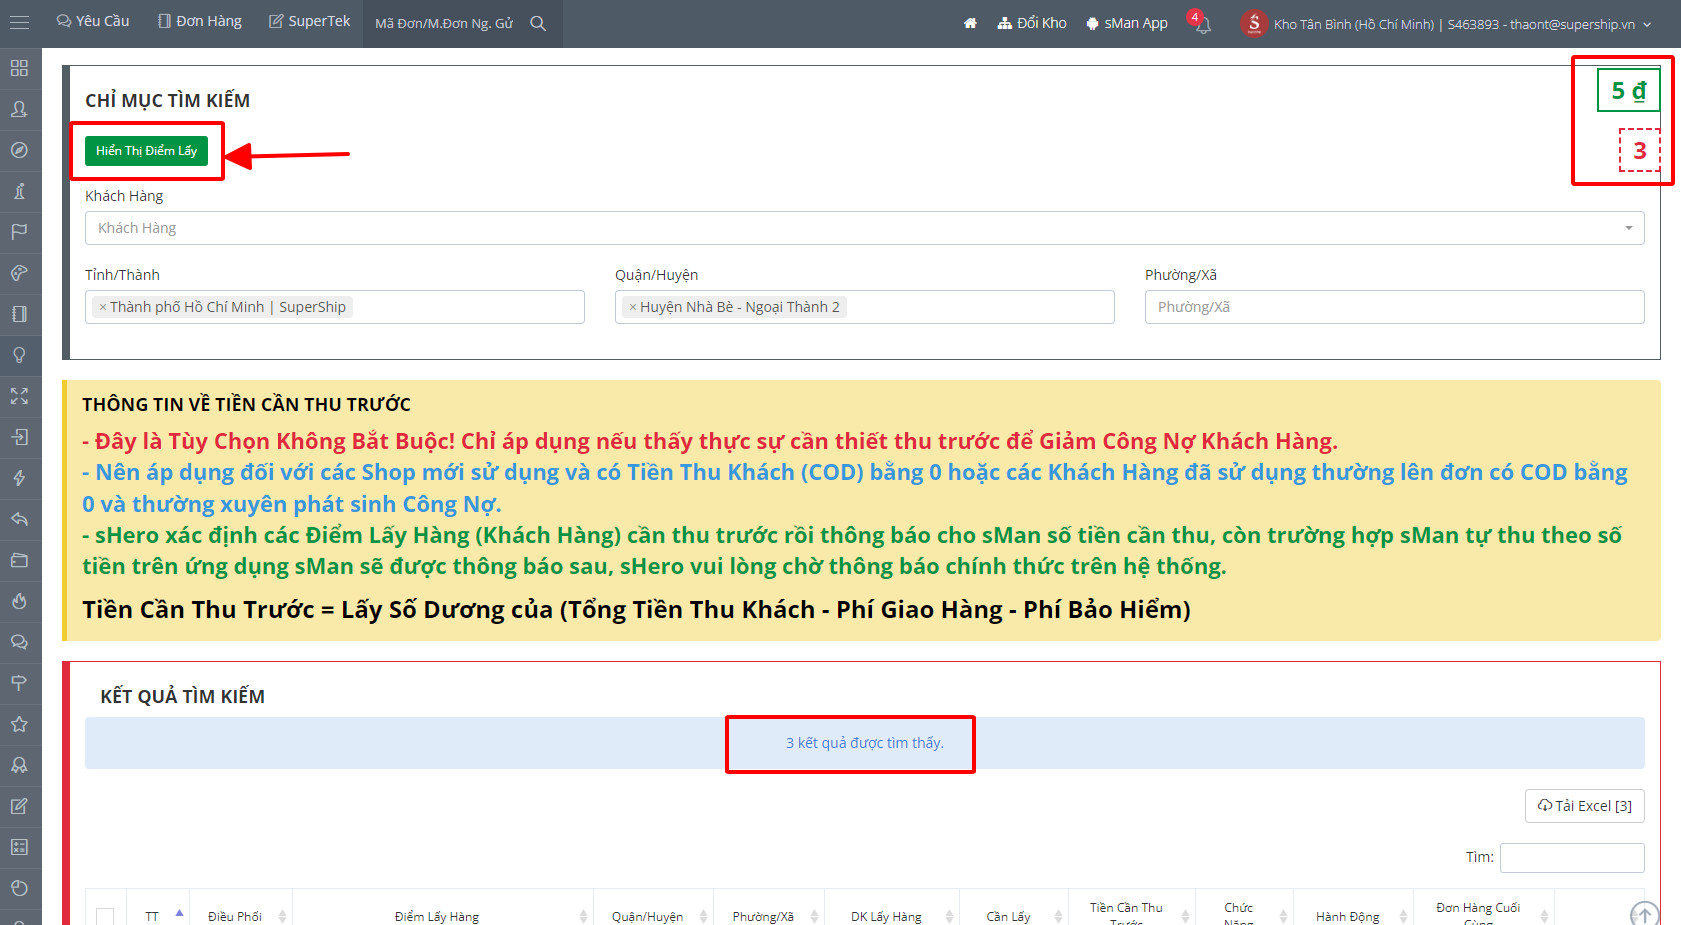
Task: Open the Phường/Xã selection field
Action: (1395, 307)
